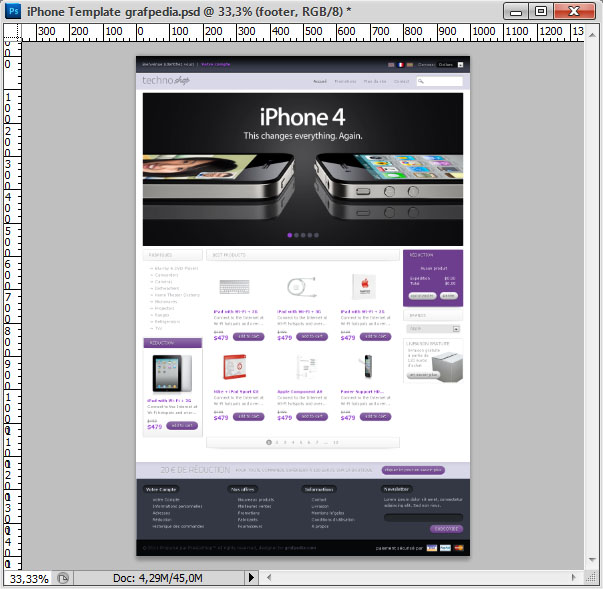
Task: Click the 33,33% zoom level field
Action: [x=29, y=578]
